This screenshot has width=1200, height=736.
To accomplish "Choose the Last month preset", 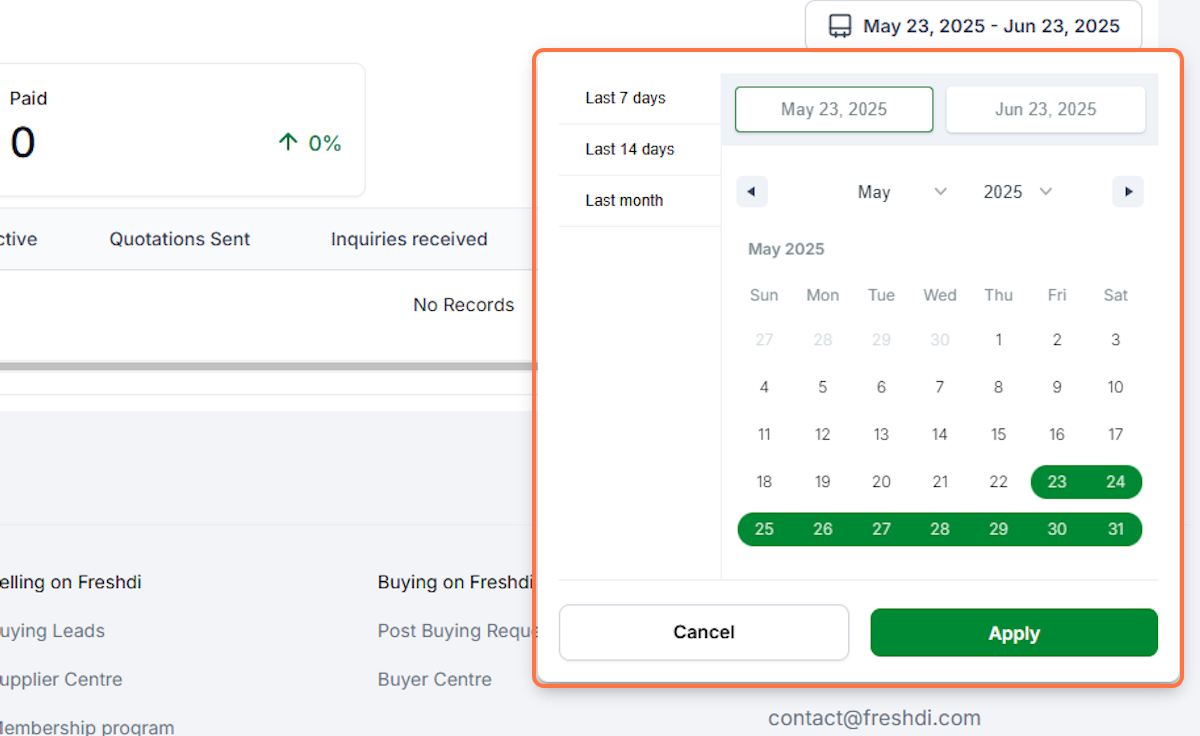I will coord(624,200).
